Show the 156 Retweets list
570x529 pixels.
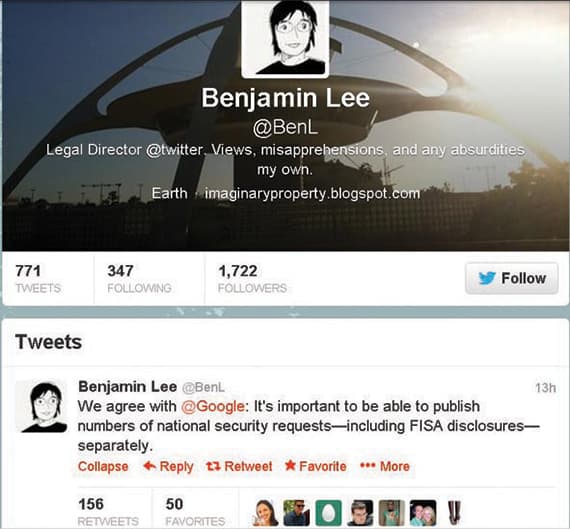click(108, 512)
